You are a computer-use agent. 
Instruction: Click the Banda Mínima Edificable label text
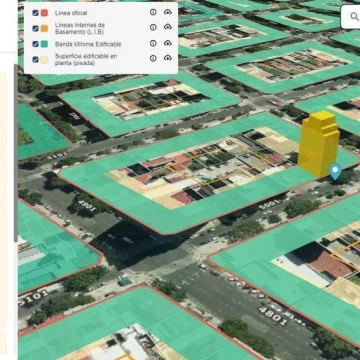pyautogui.click(x=88, y=44)
